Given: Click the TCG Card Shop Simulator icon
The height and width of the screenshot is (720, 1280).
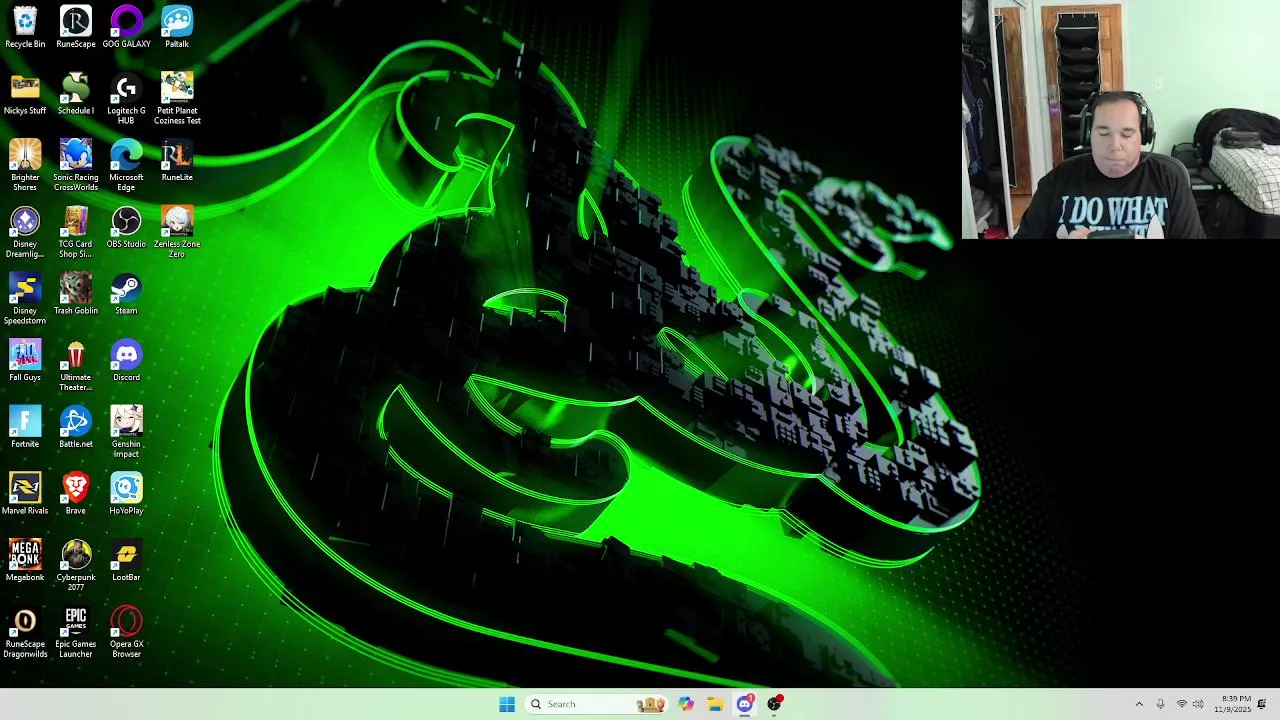Looking at the screenshot, I should point(76,232).
